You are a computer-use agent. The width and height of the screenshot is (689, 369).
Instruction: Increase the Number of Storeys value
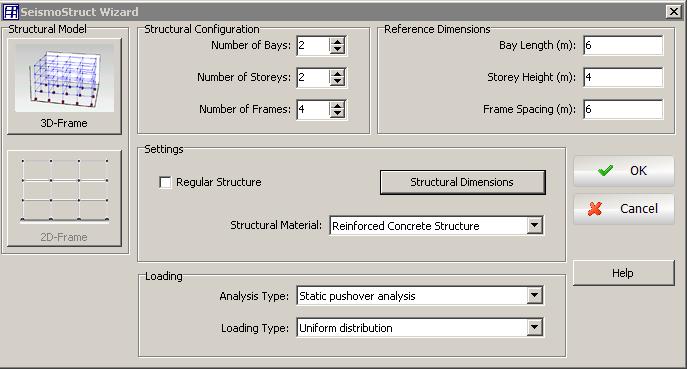pyautogui.click(x=337, y=73)
